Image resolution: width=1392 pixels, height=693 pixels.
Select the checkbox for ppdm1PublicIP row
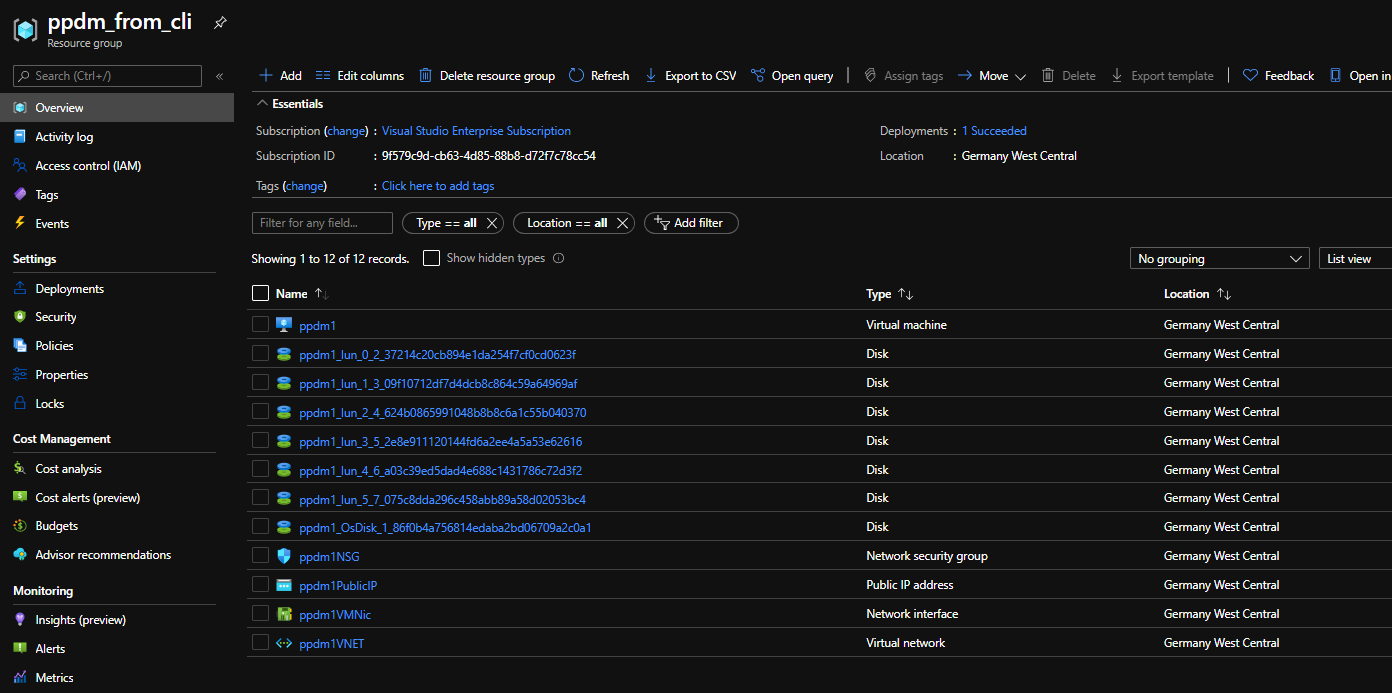261,584
